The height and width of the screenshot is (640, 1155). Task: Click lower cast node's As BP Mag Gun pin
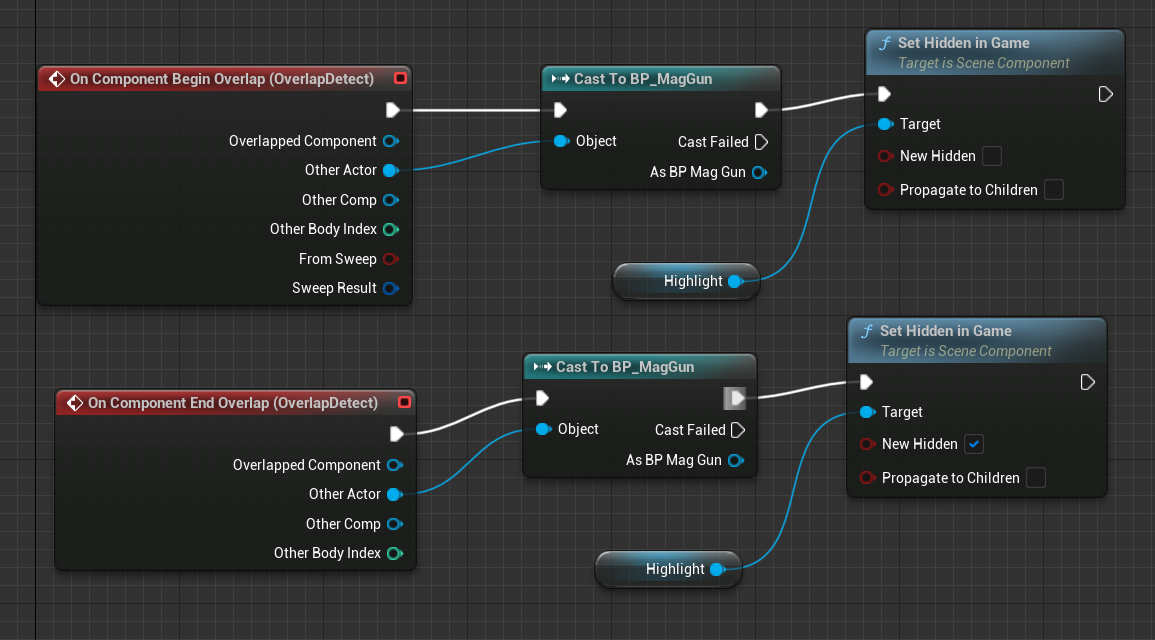click(x=735, y=460)
